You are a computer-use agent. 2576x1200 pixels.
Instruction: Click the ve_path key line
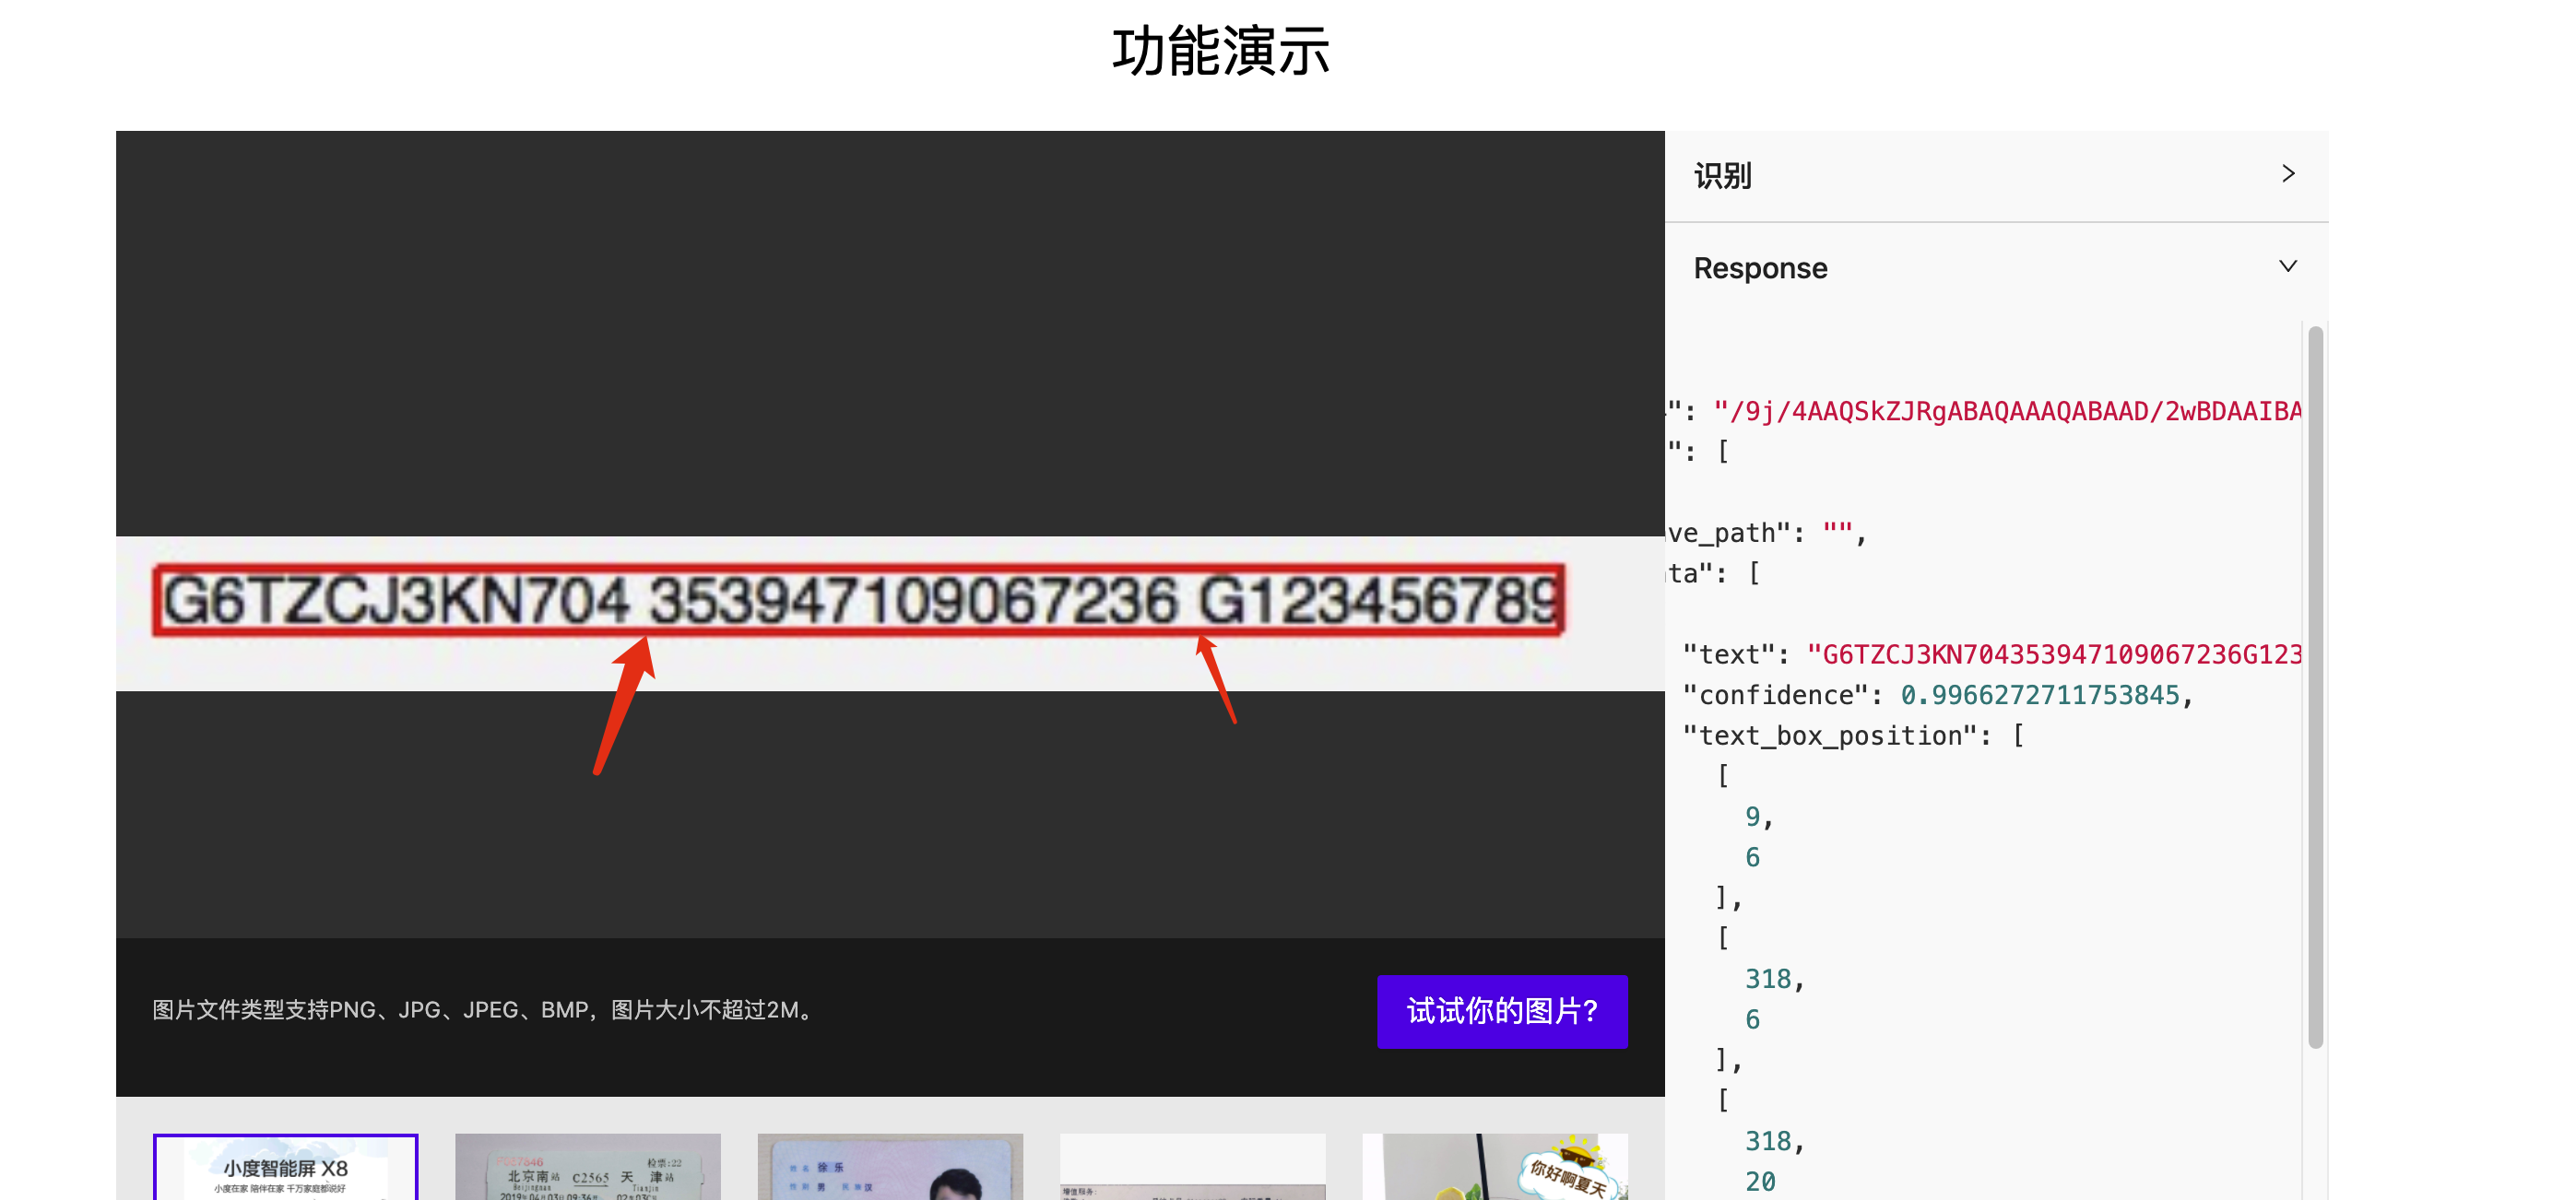[x=1766, y=533]
